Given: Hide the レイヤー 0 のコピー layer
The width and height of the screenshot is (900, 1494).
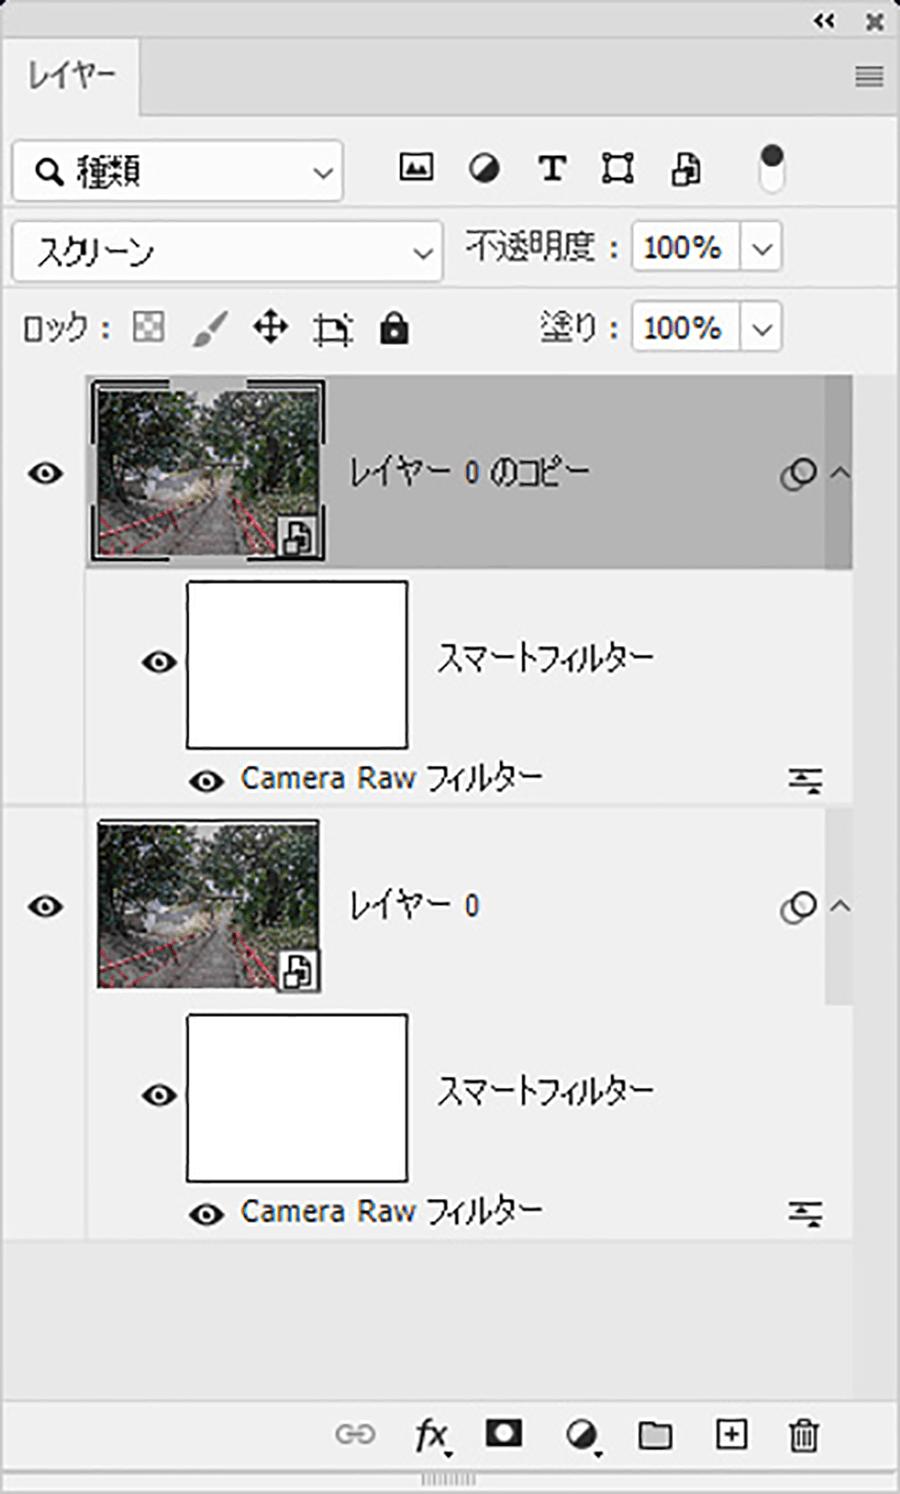Looking at the screenshot, I should [x=45, y=473].
